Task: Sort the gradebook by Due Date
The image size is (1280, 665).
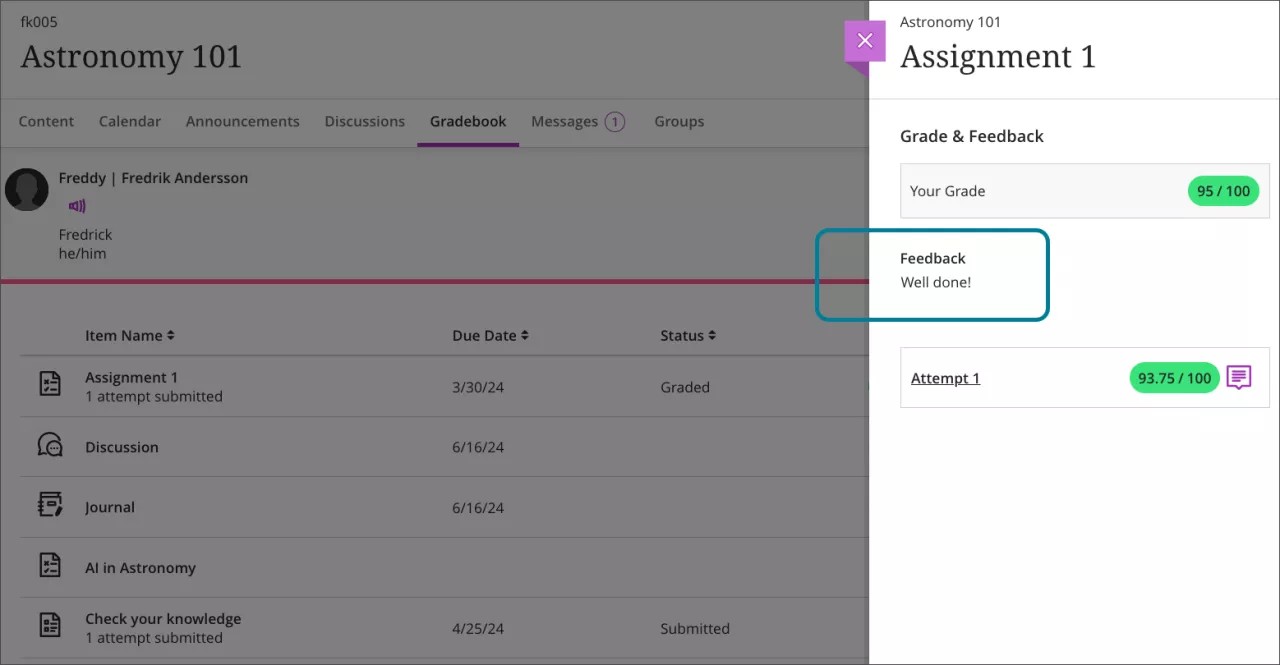Action: (490, 335)
